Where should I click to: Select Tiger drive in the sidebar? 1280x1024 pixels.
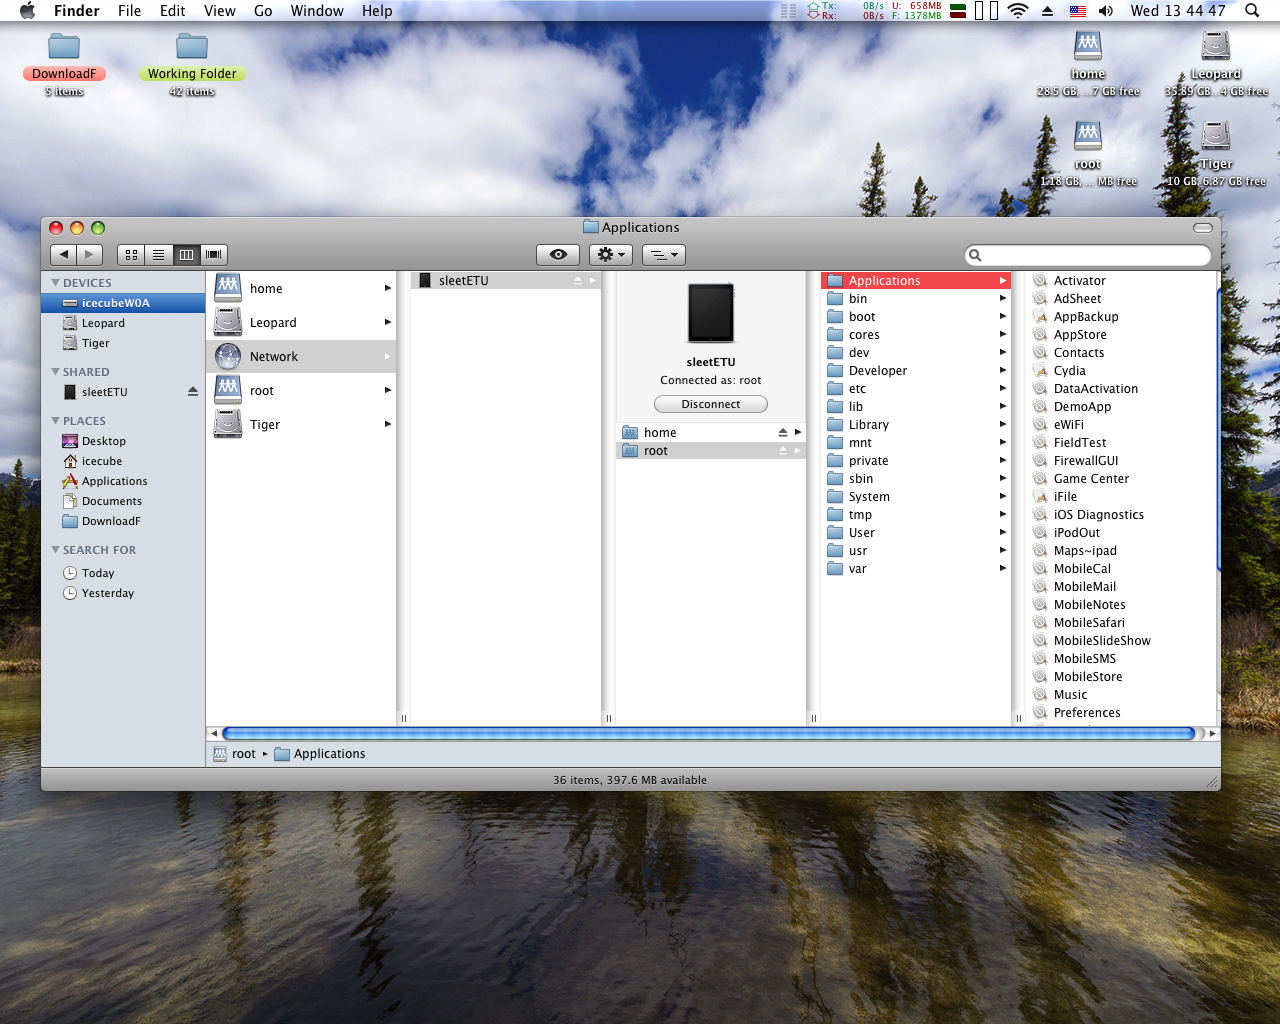pyautogui.click(x=123, y=343)
